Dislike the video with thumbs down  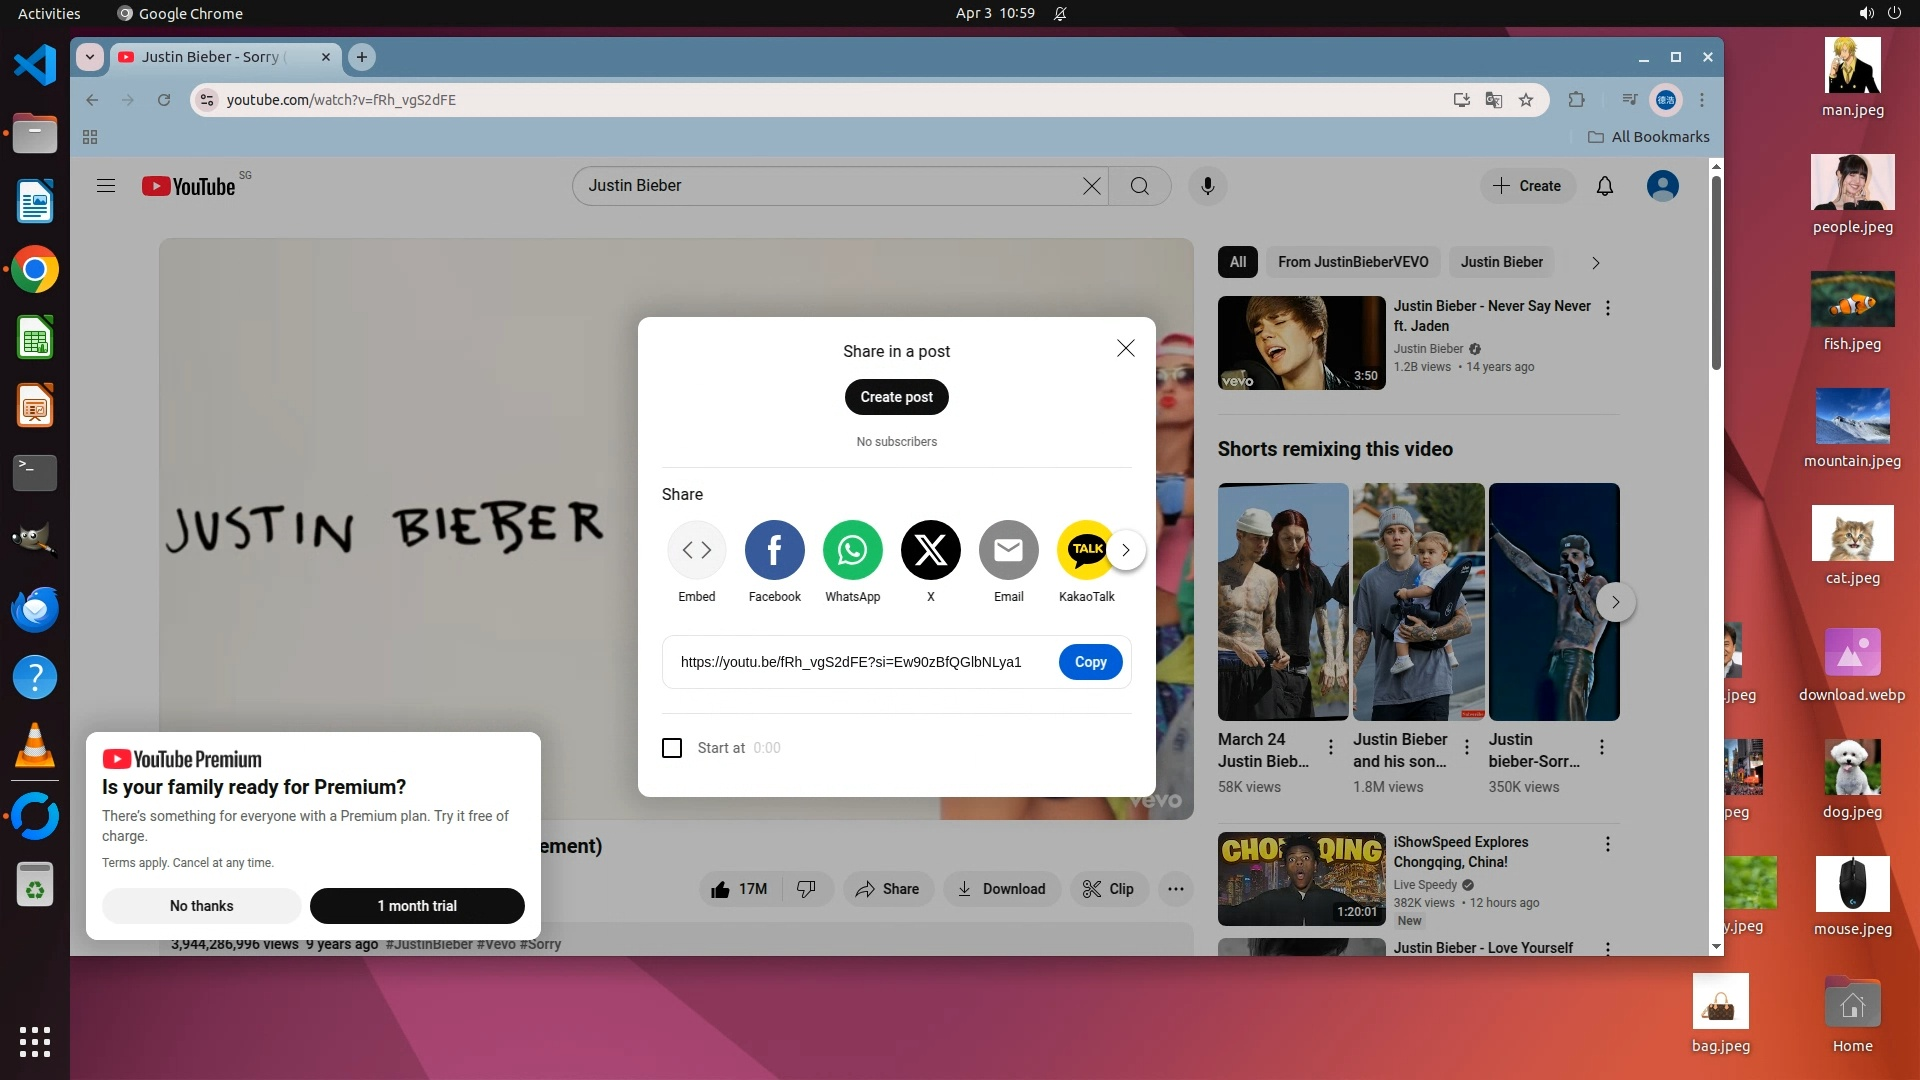click(806, 889)
